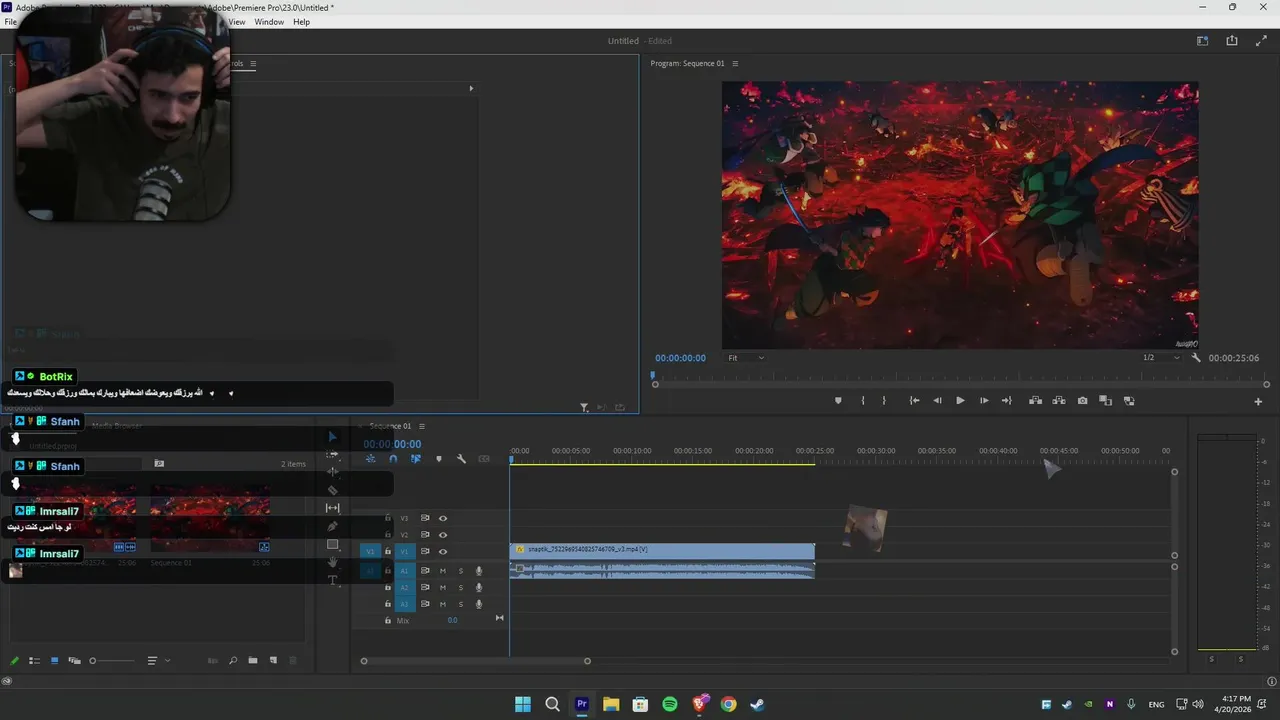Click Find magnifier in Project panel

(x=233, y=661)
